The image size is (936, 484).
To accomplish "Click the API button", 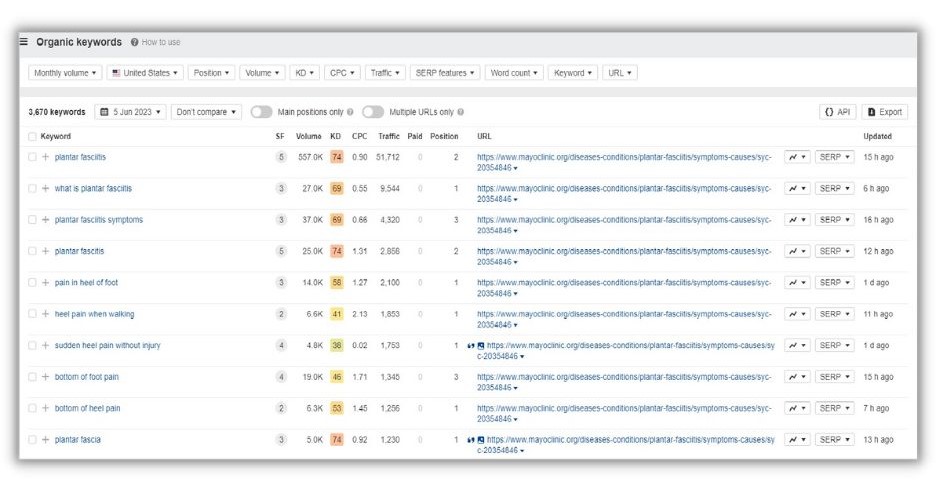I will (838, 112).
